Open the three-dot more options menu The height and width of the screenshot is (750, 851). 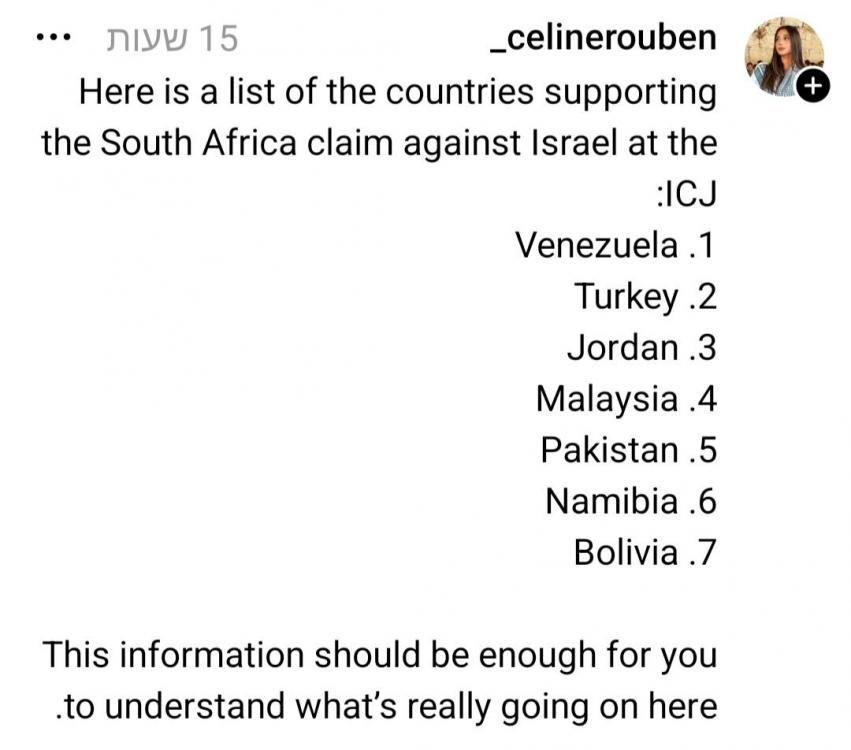click(x=53, y=39)
